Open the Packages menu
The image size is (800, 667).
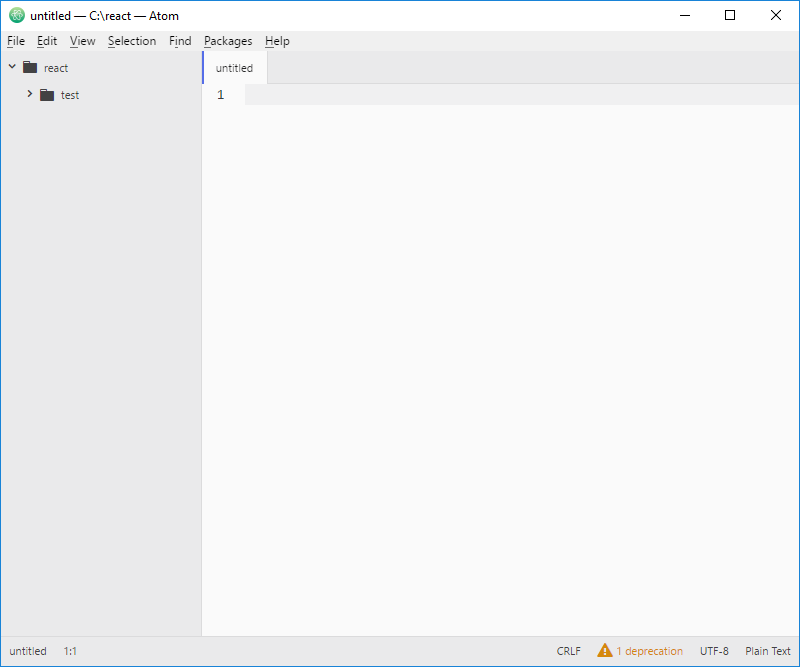click(228, 41)
